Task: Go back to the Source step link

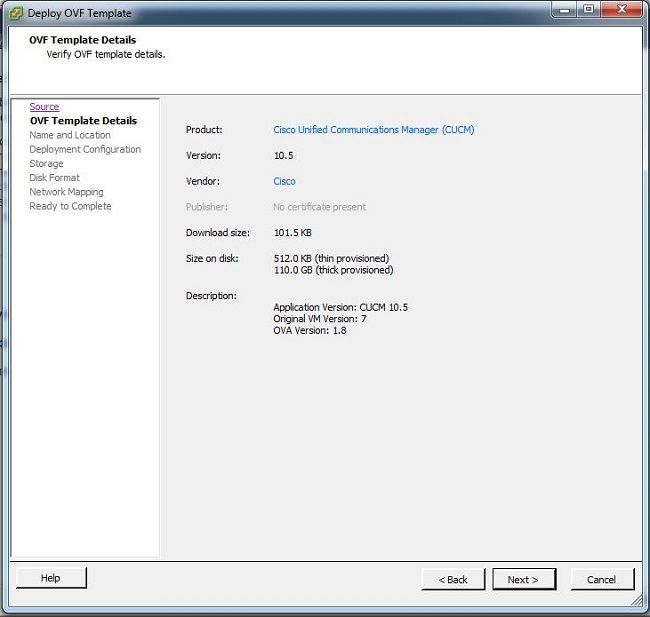Action: [x=44, y=107]
